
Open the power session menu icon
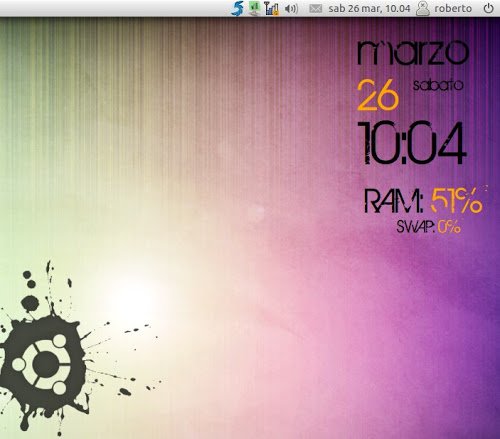pyautogui.click(x=488, y=8)
